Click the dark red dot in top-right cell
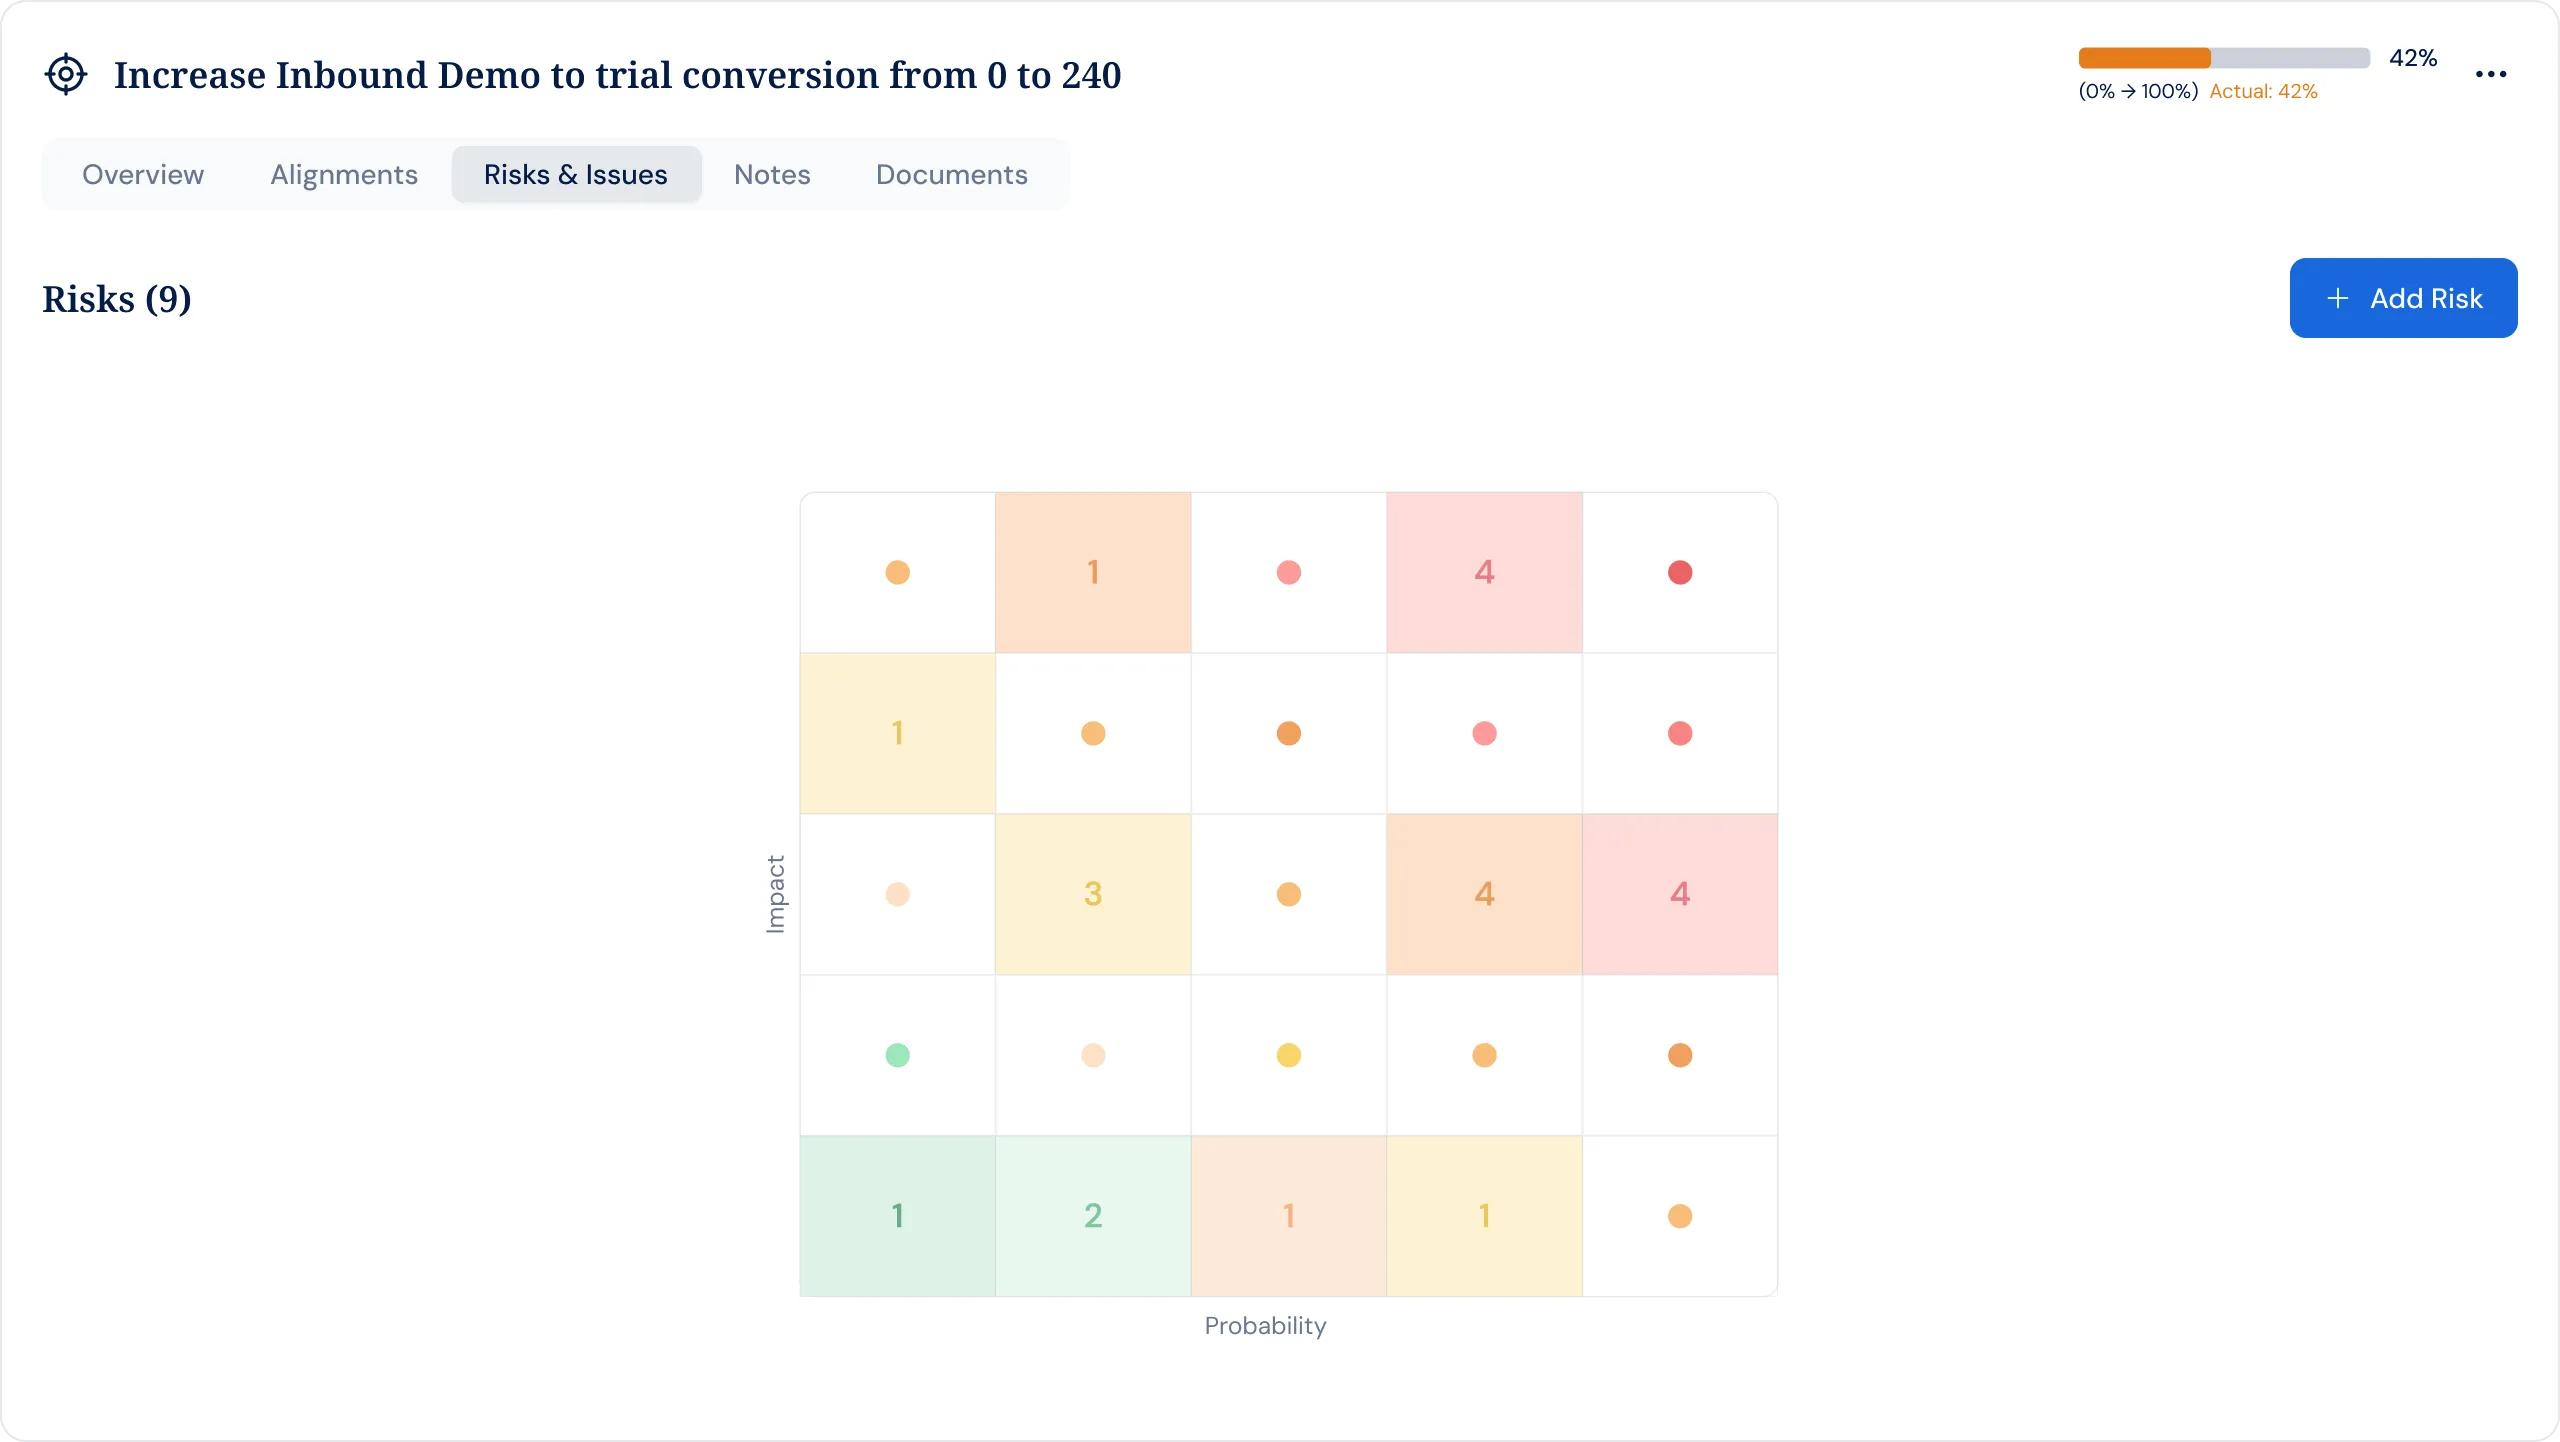 pos(1680,572)
